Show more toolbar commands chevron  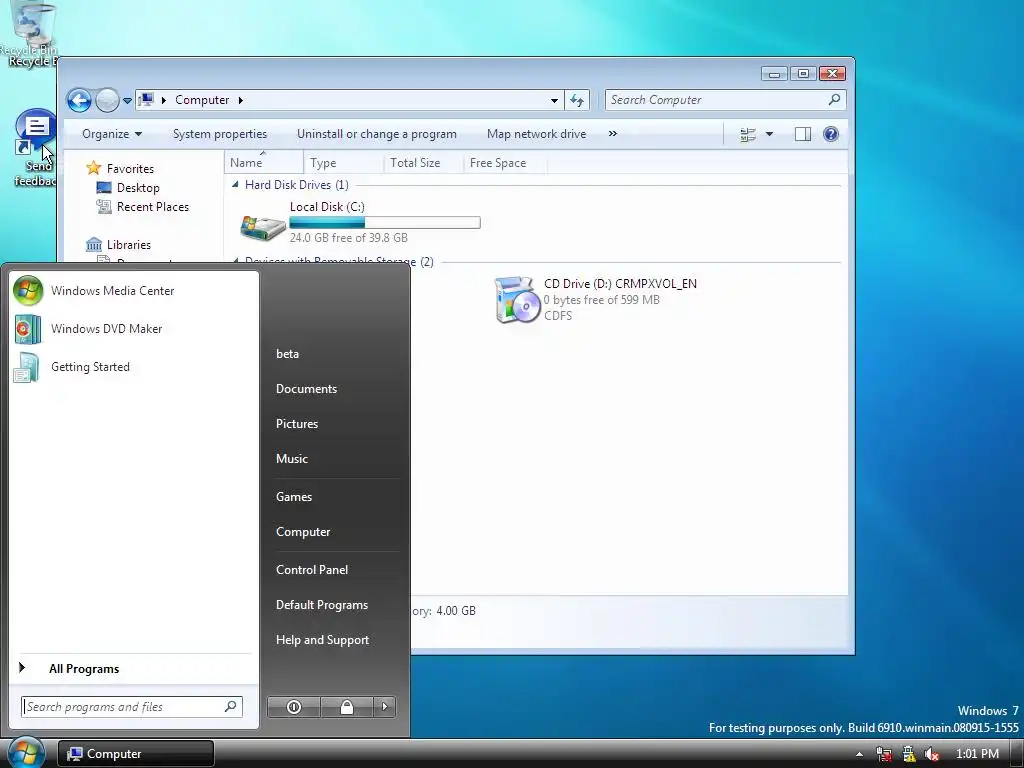tap(613, 134)
